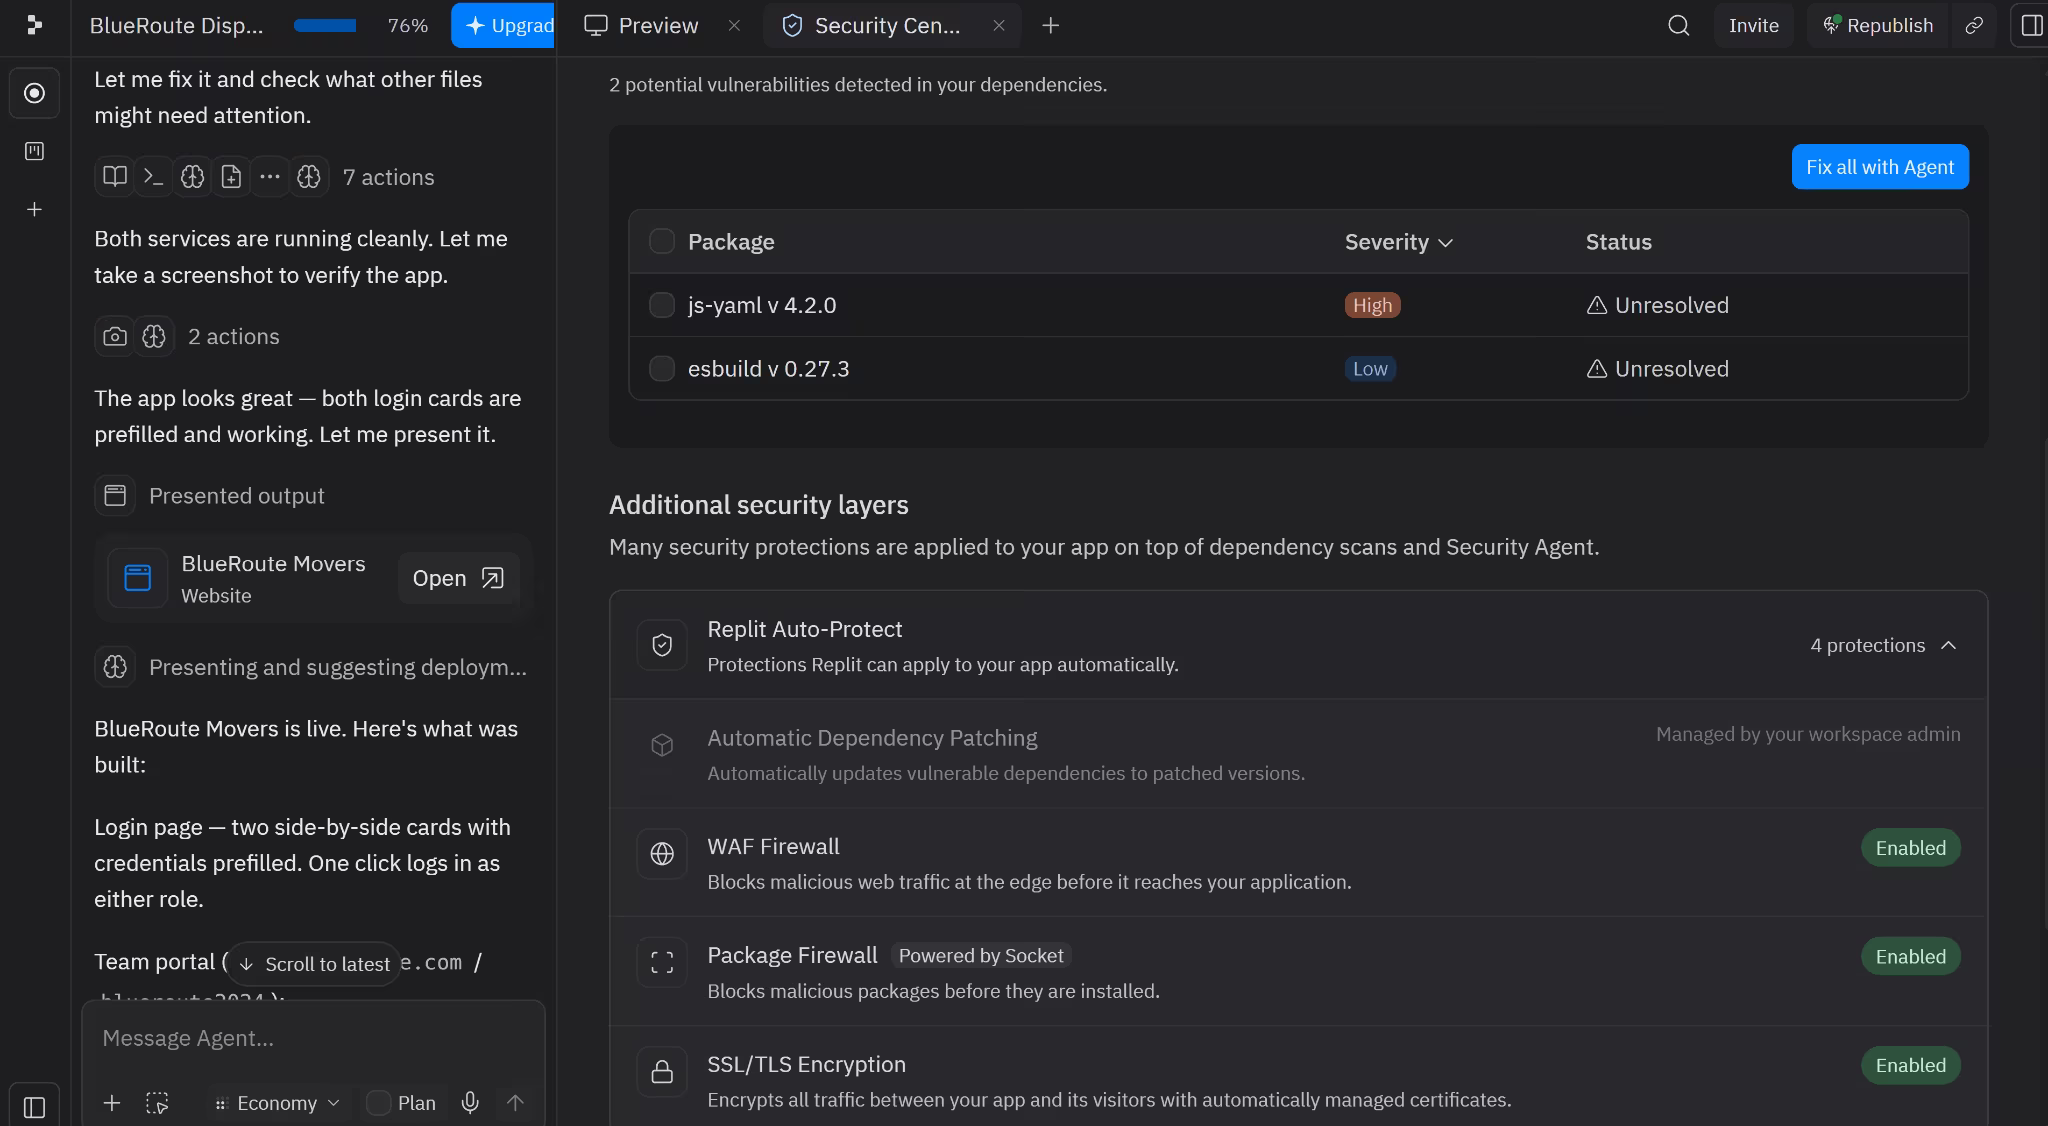The width and height of the screenshot is (2048, 1126).
Task: Open the search magnifier icon in the top bar
Action: (x=1679, y=25)
